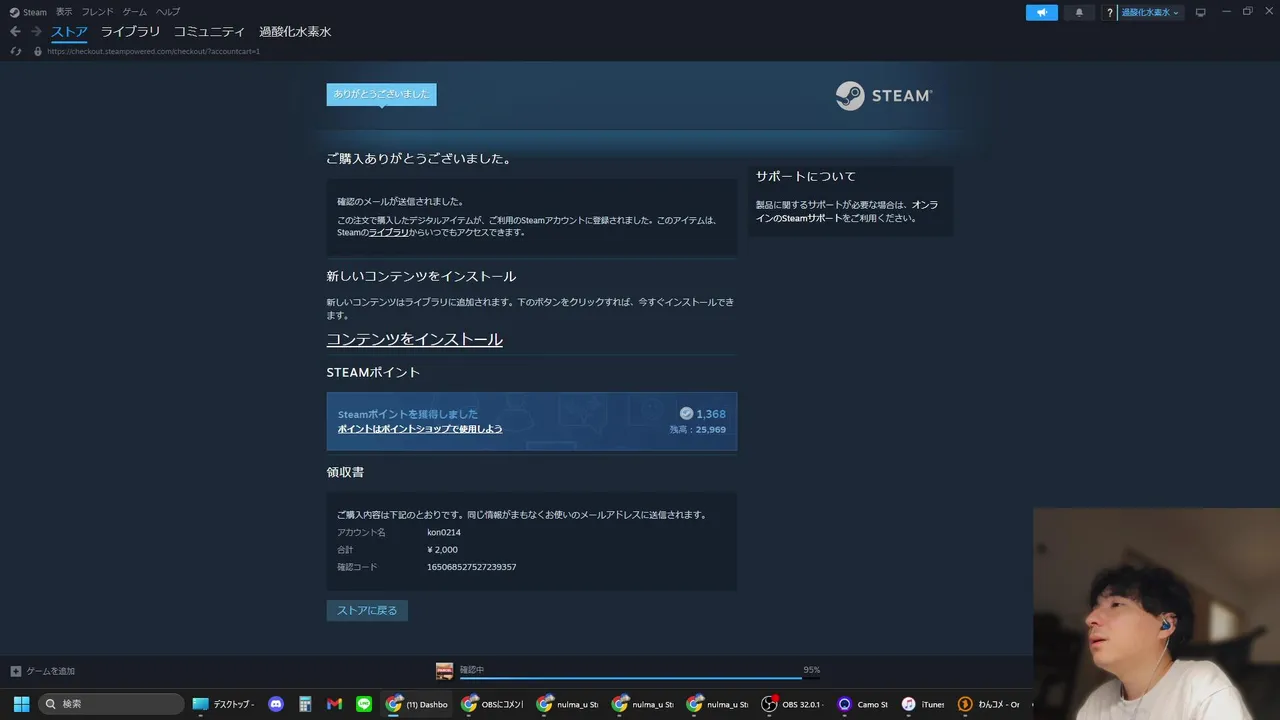Click the 領収書 heading
The height and width of the screenshot is (720, 1280).
[345, 471]
